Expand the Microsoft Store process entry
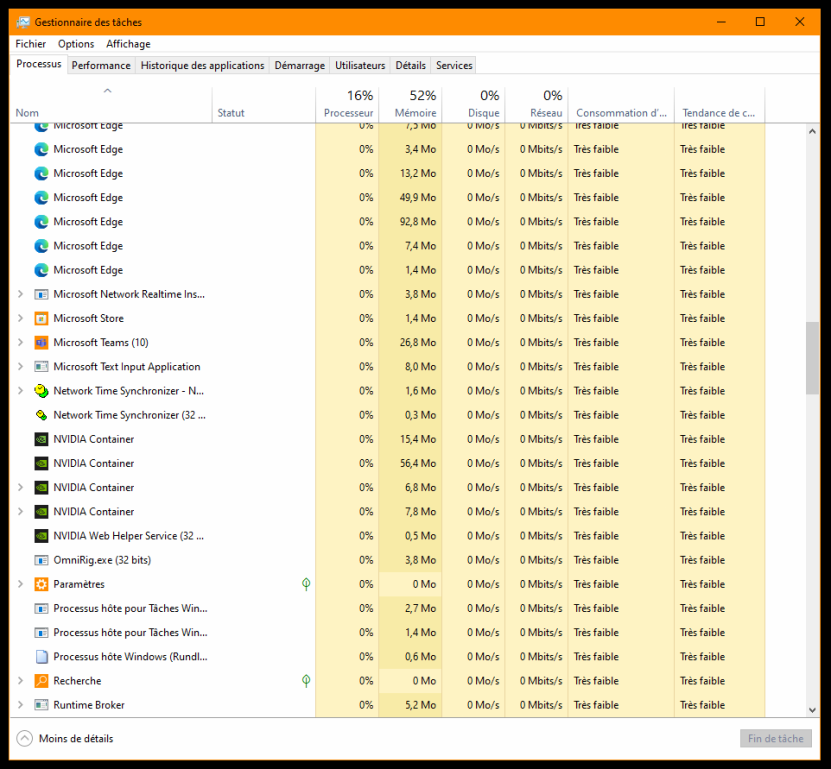The image size is (831, 769). 20,319
